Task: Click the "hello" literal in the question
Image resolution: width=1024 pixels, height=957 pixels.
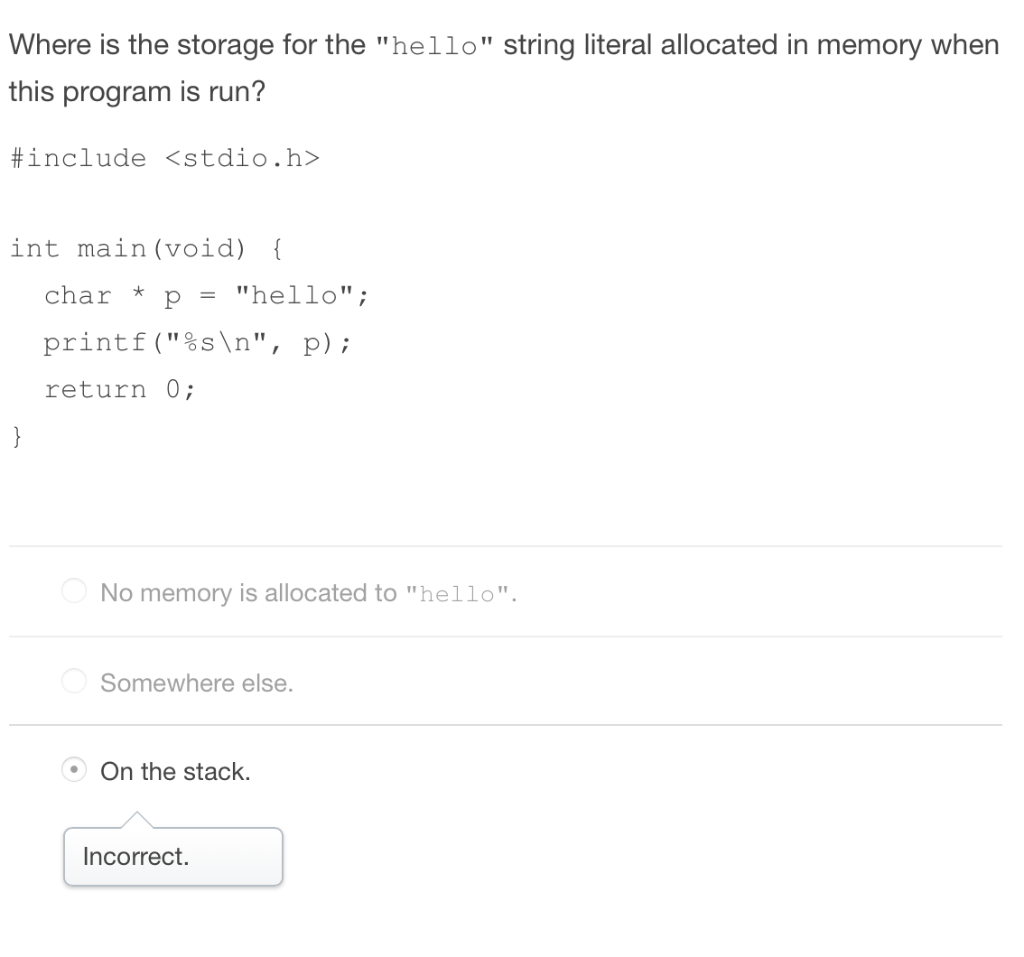Action: pos(429,45)
